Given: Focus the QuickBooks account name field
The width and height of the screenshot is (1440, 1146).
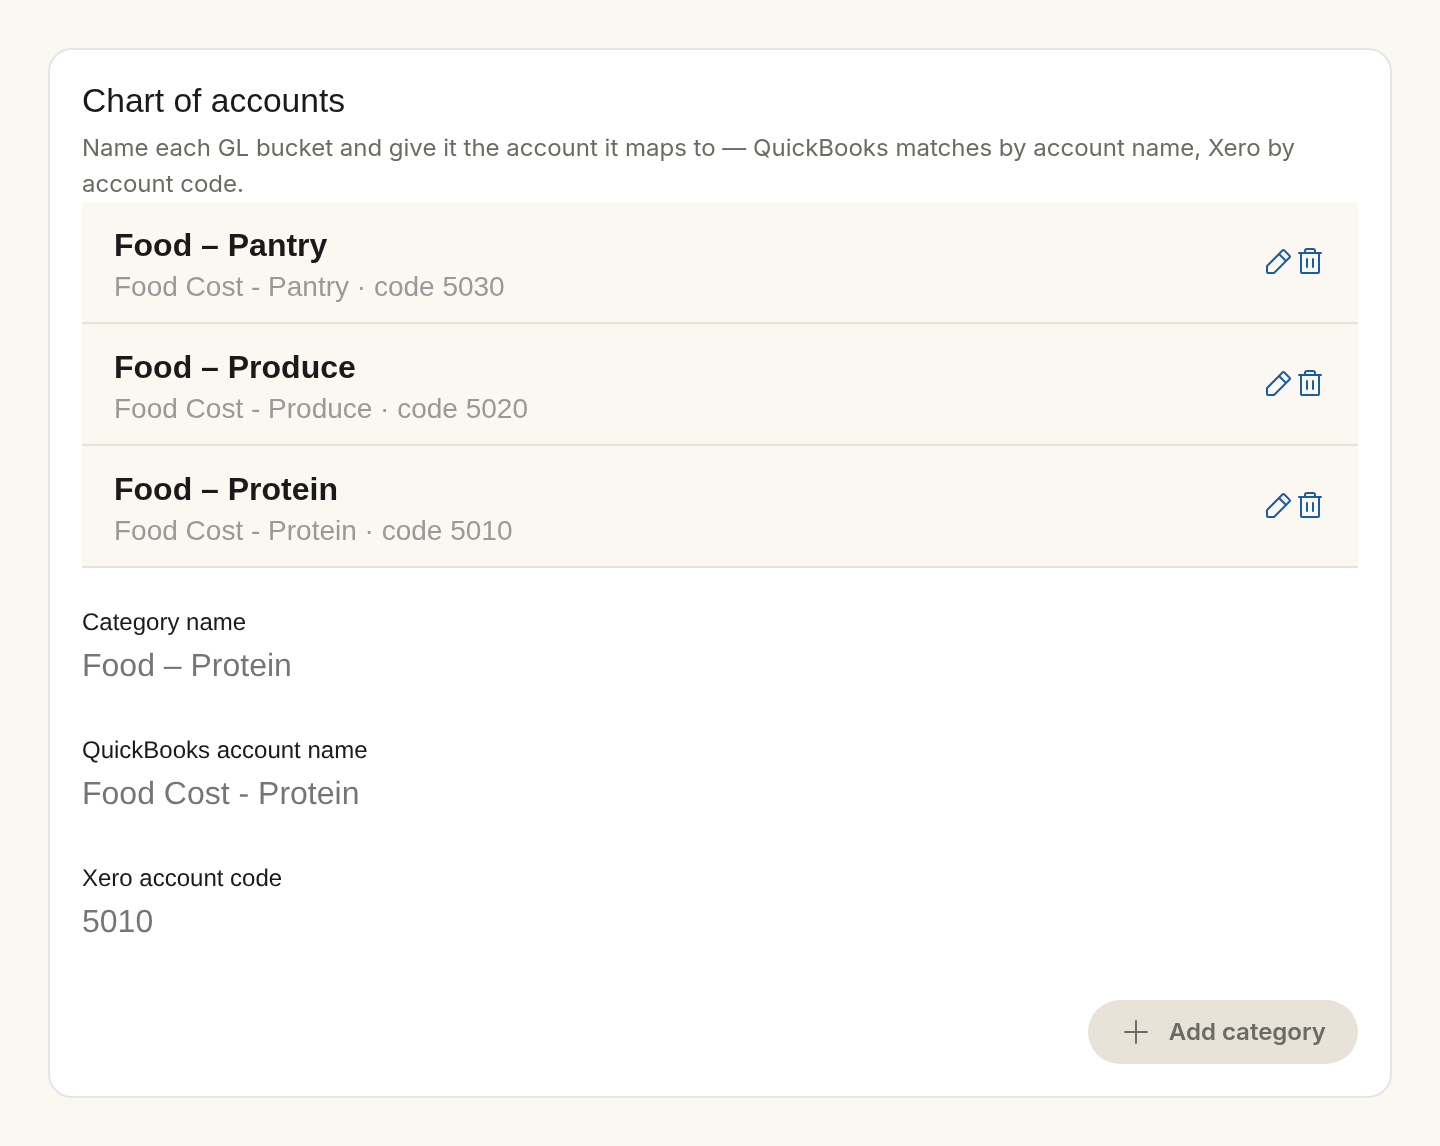Looking at the screenshot, I should coord(720,794).
